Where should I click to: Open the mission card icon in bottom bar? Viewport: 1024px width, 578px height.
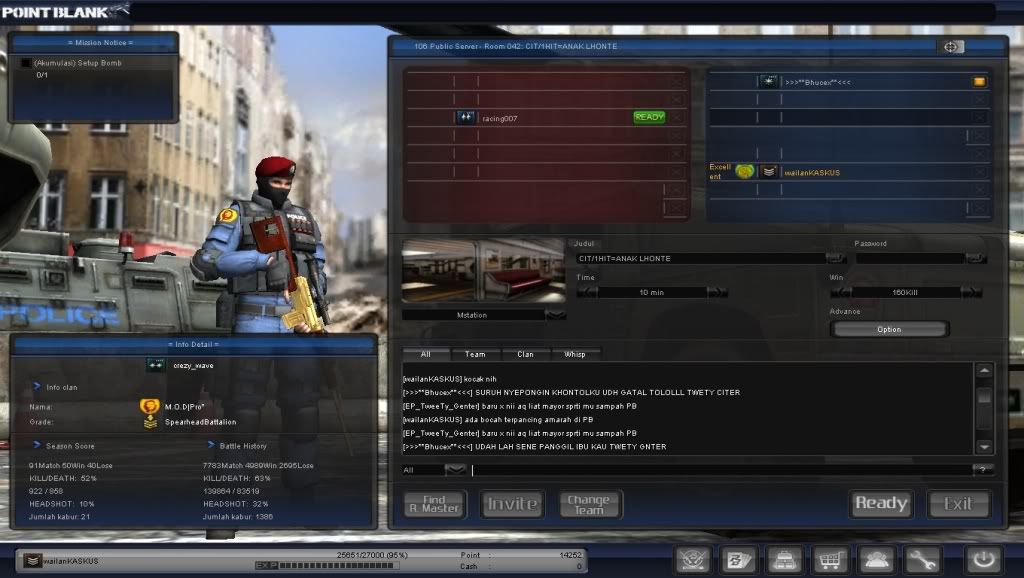point(739,560)
